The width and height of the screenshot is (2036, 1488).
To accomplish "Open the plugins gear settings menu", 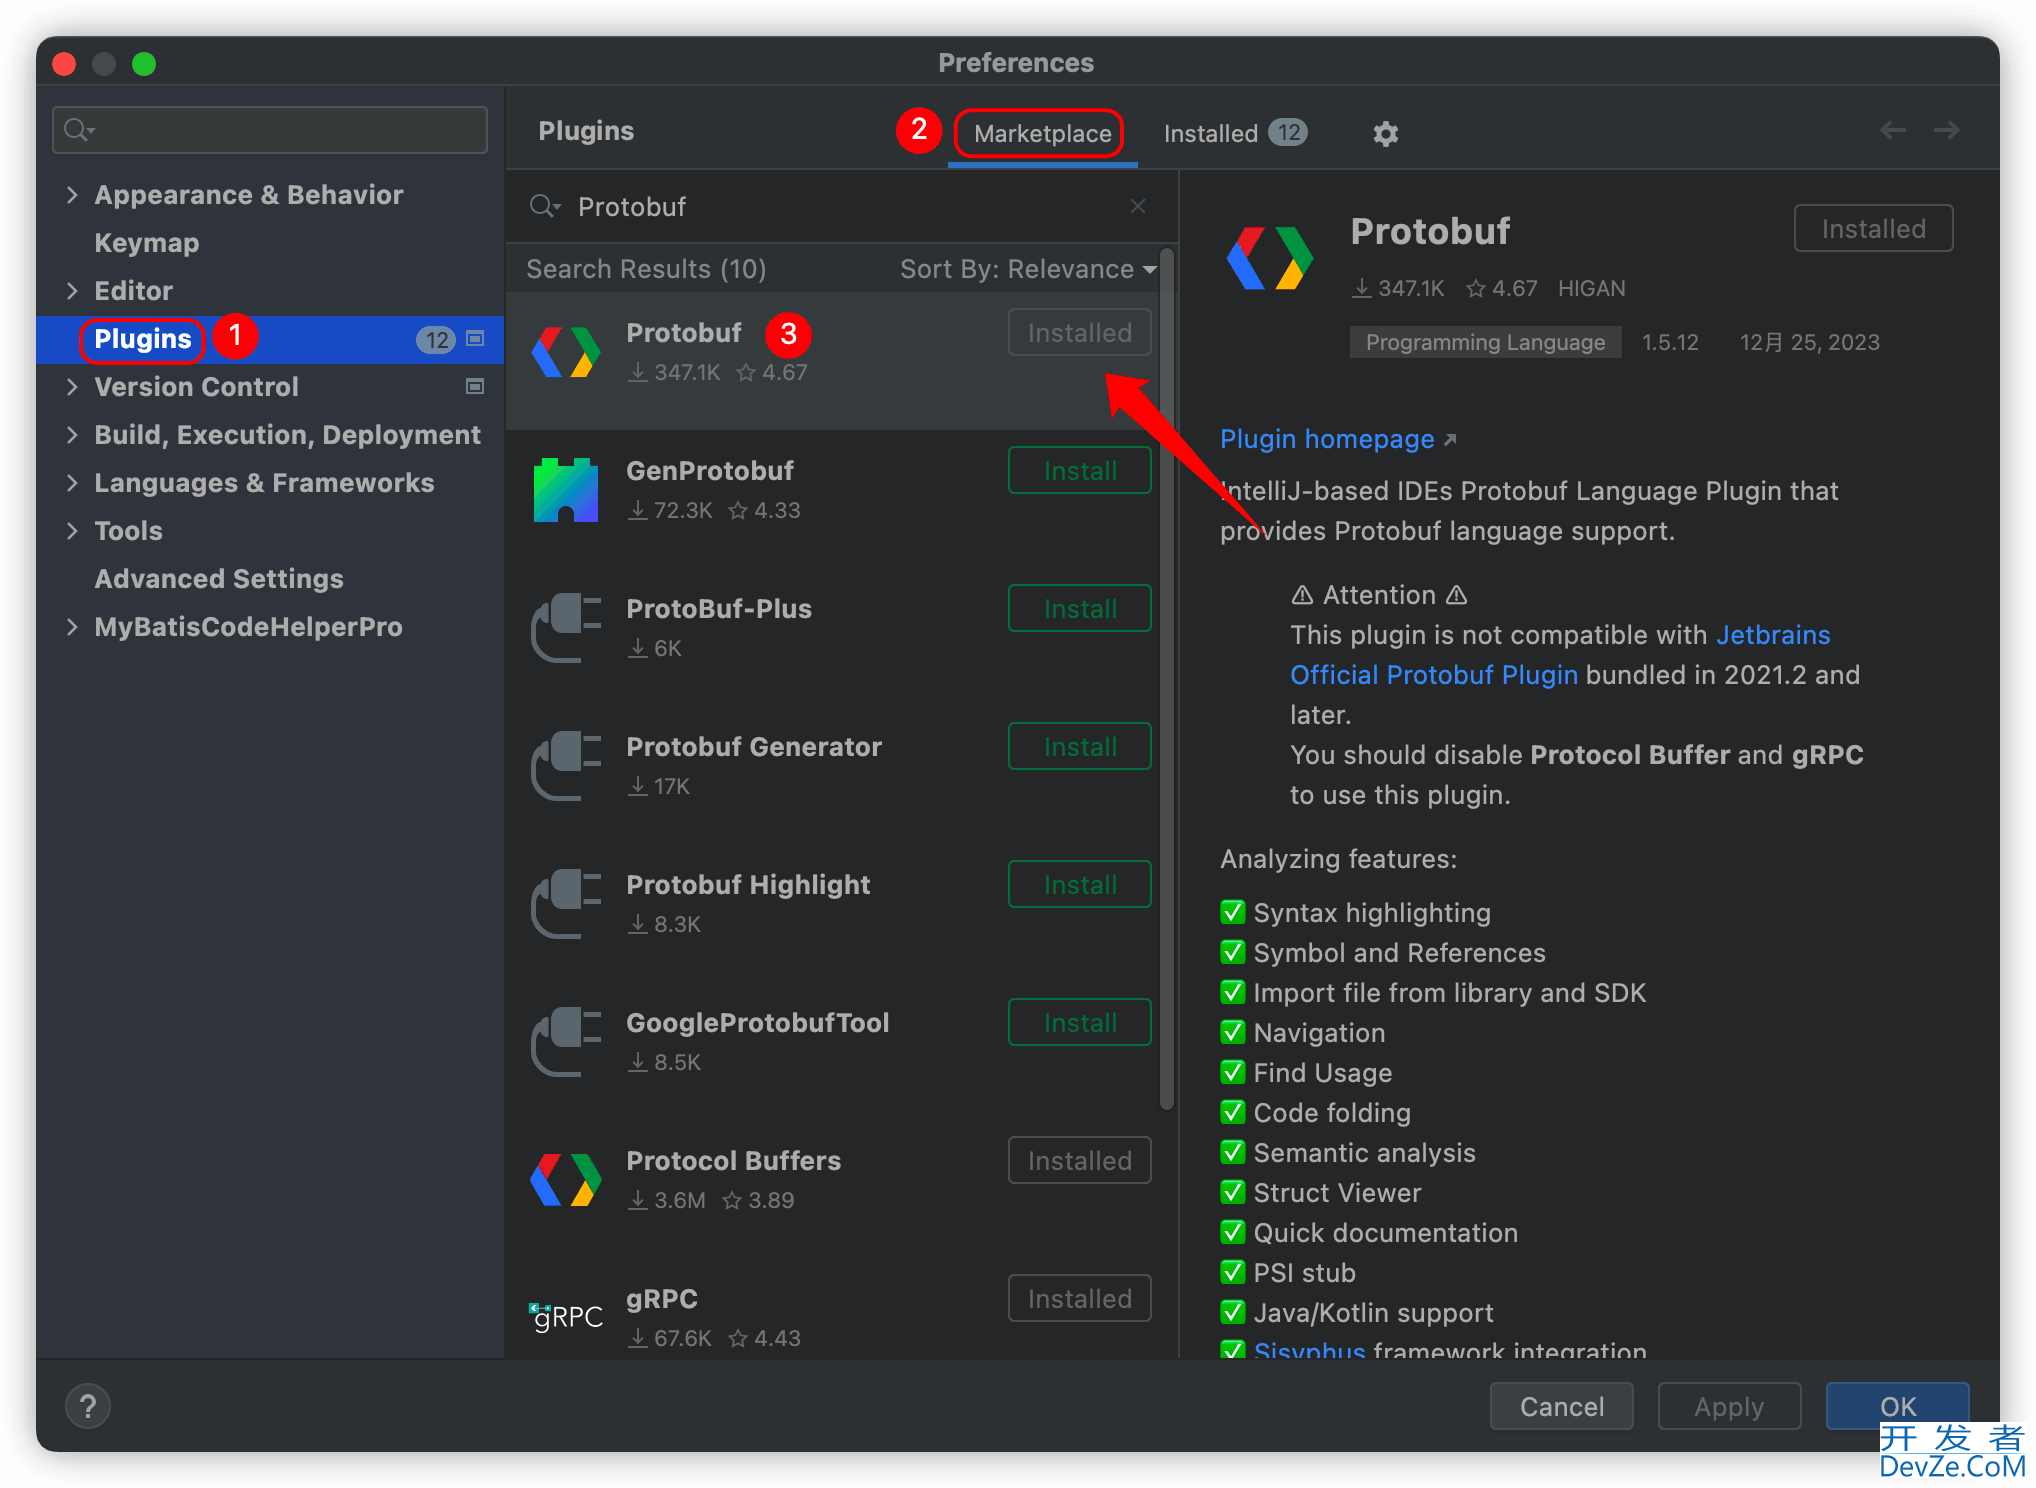I will coord(1385,133).
